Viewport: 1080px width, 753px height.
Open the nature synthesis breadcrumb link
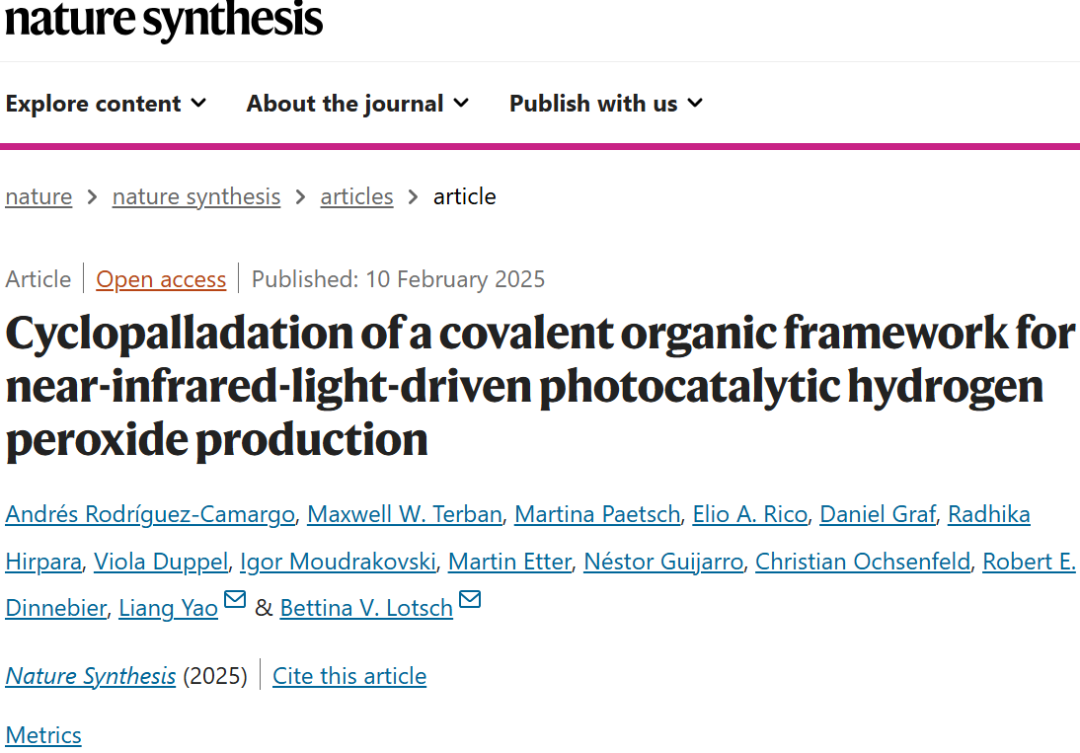(x=196, y=197)
